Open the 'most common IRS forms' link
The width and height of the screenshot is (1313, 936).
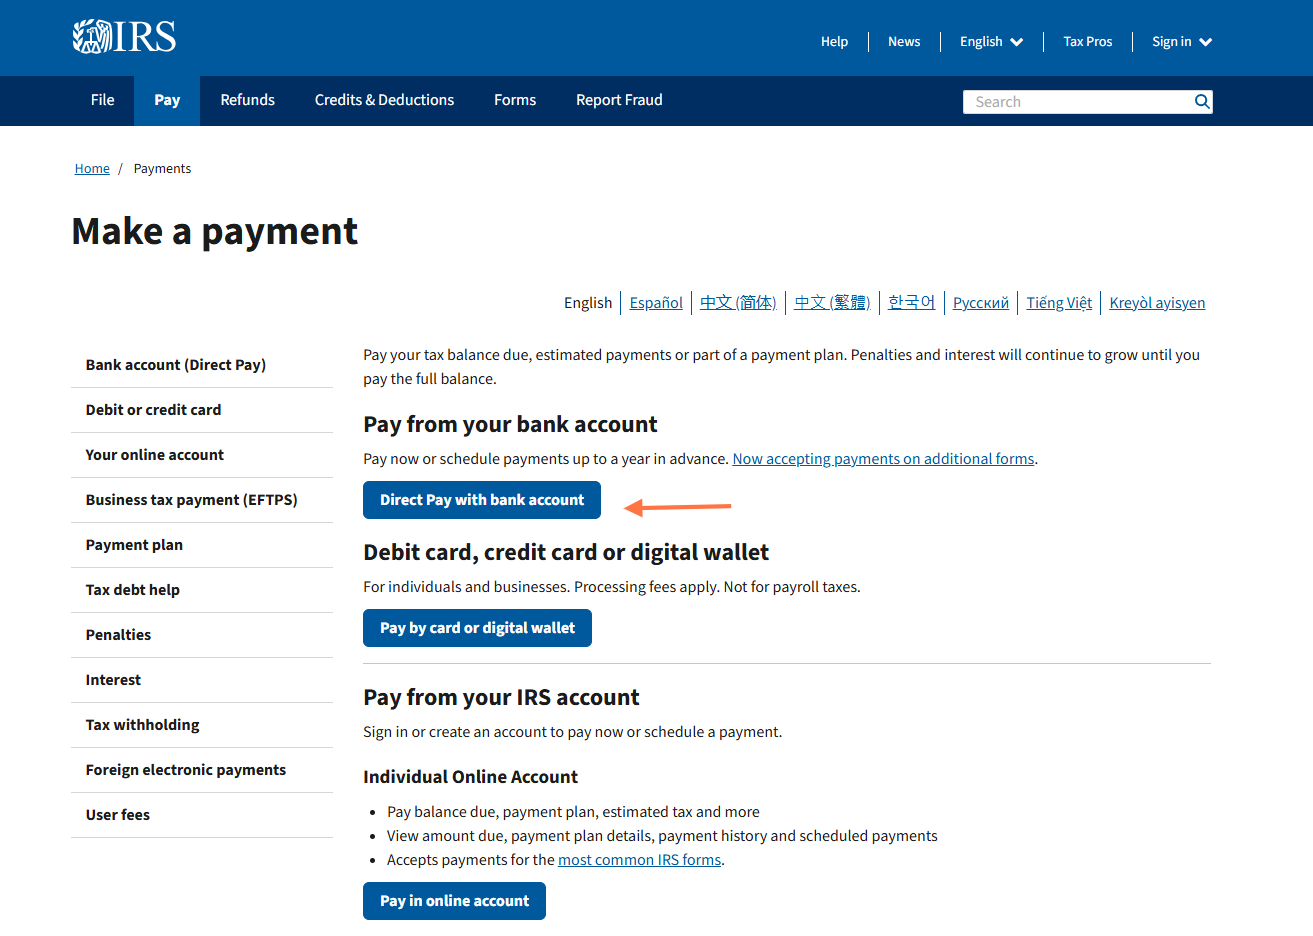[639, 860]
